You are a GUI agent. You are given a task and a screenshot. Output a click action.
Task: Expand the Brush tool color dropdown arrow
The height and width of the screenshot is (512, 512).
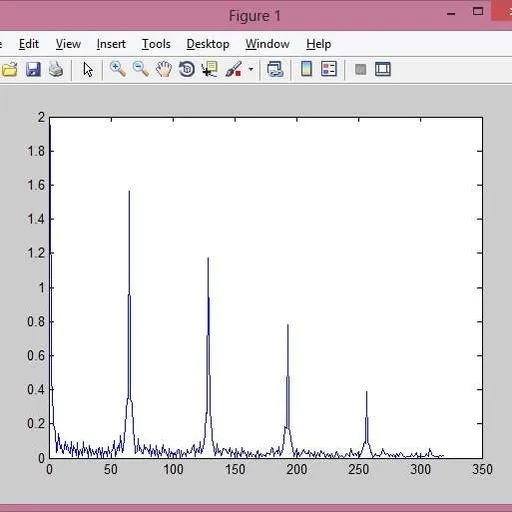pos(251,69)
